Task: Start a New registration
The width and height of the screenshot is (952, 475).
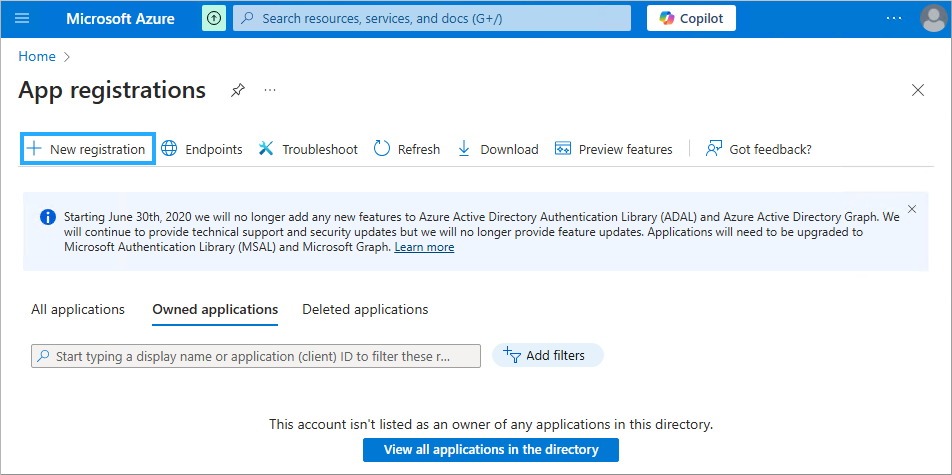Action: [x=87, y=149]
